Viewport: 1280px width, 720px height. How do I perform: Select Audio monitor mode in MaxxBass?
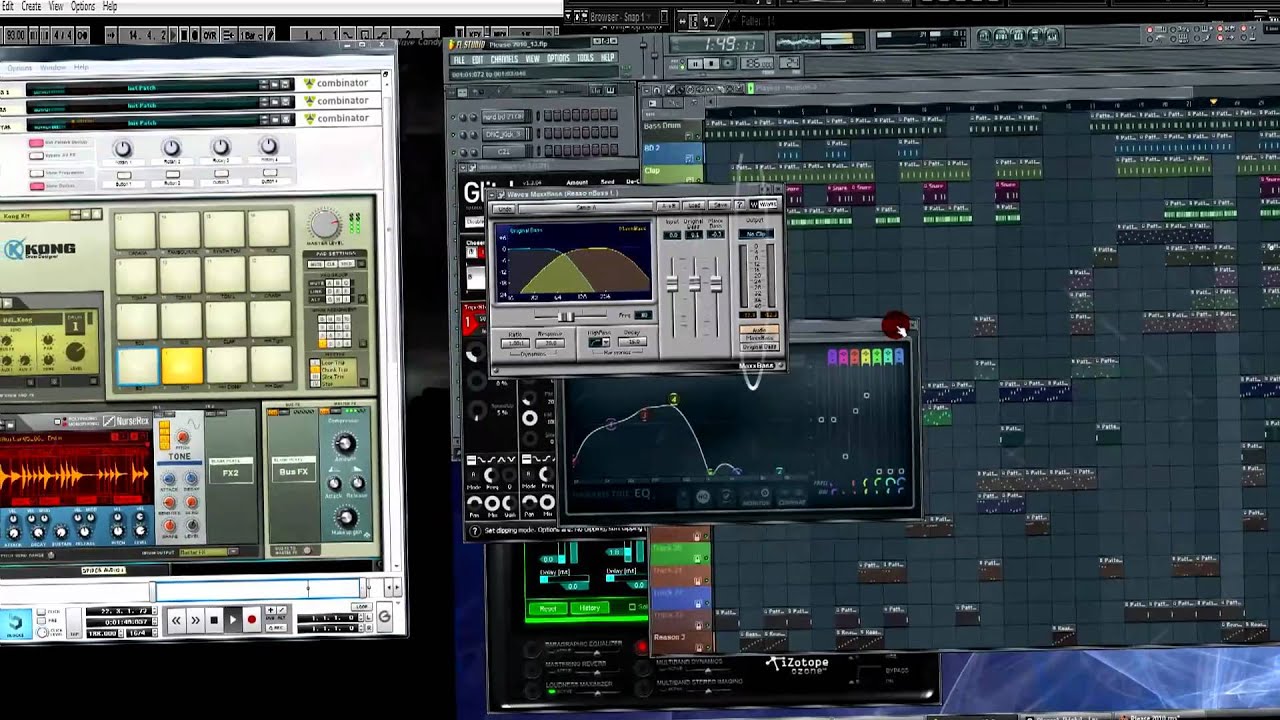point(760,330)
